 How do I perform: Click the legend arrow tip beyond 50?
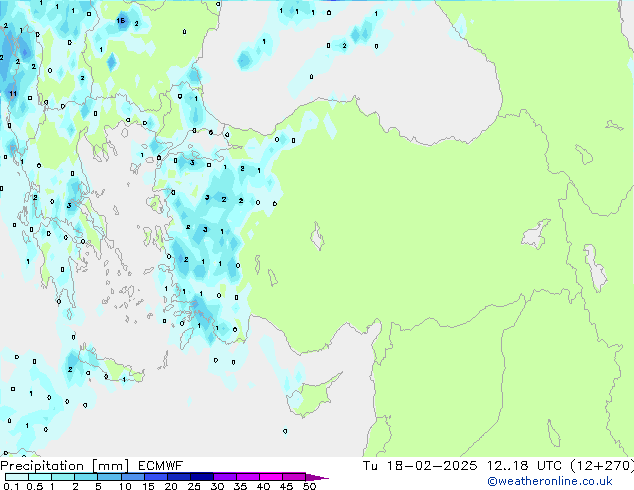pyautogui.click(x=317, y=477)
